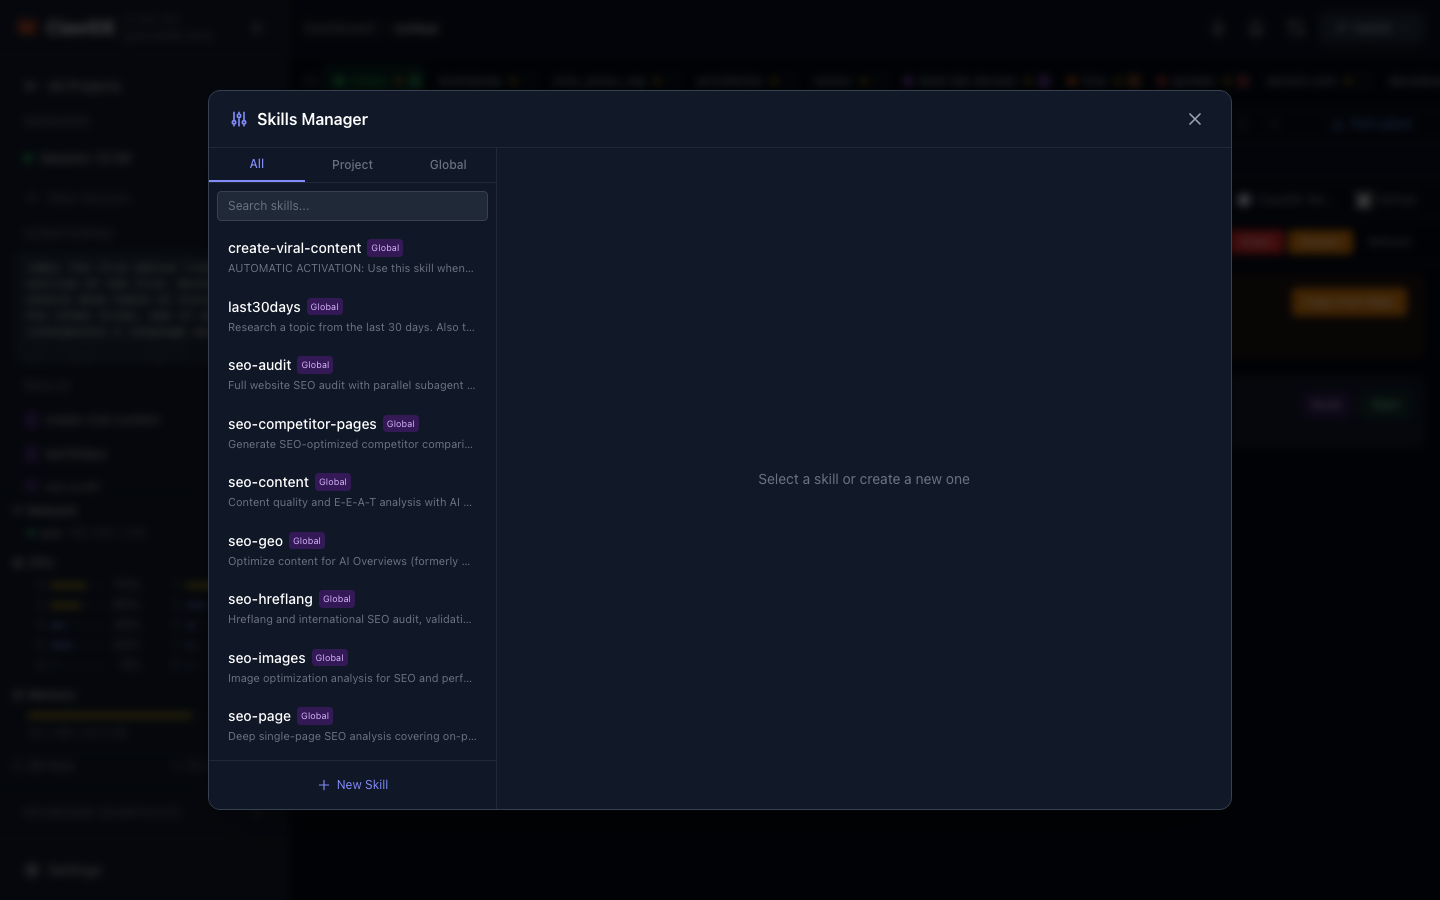1440x900 pixels.
Task: Select the seo-audit skill
Action: pos(260,365)
